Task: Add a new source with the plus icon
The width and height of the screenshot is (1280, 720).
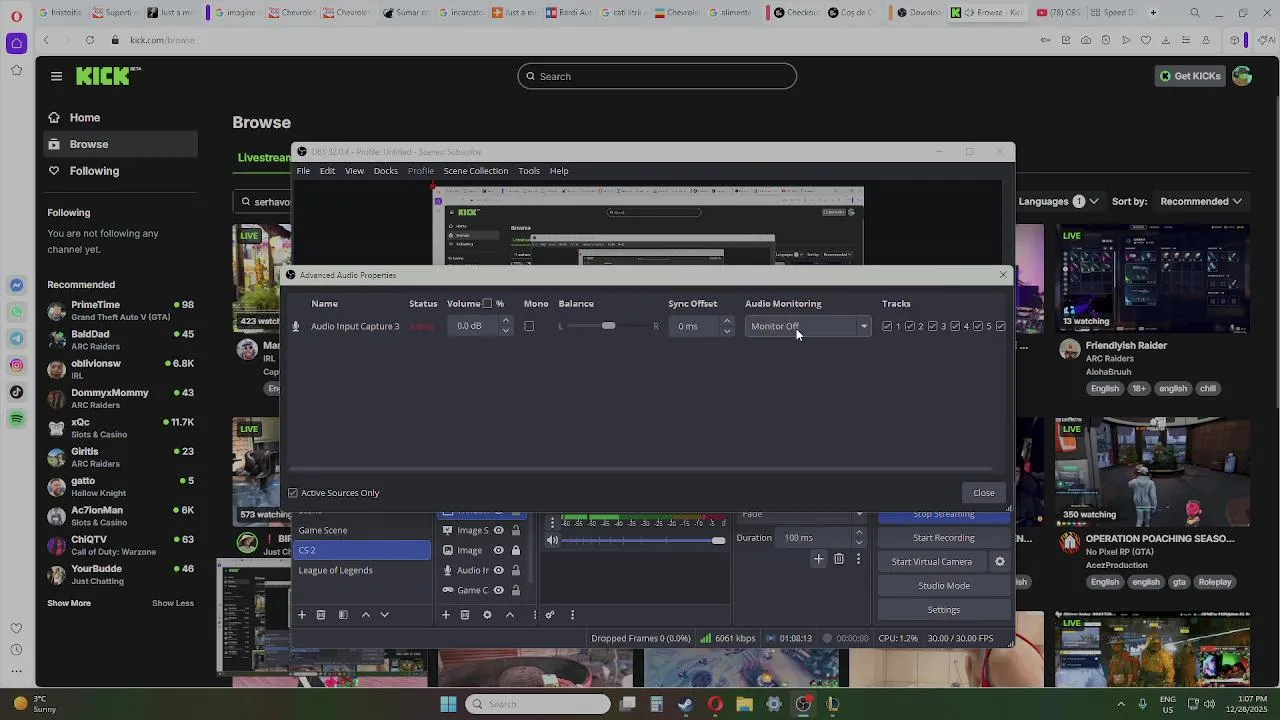Action: point(446,615)
